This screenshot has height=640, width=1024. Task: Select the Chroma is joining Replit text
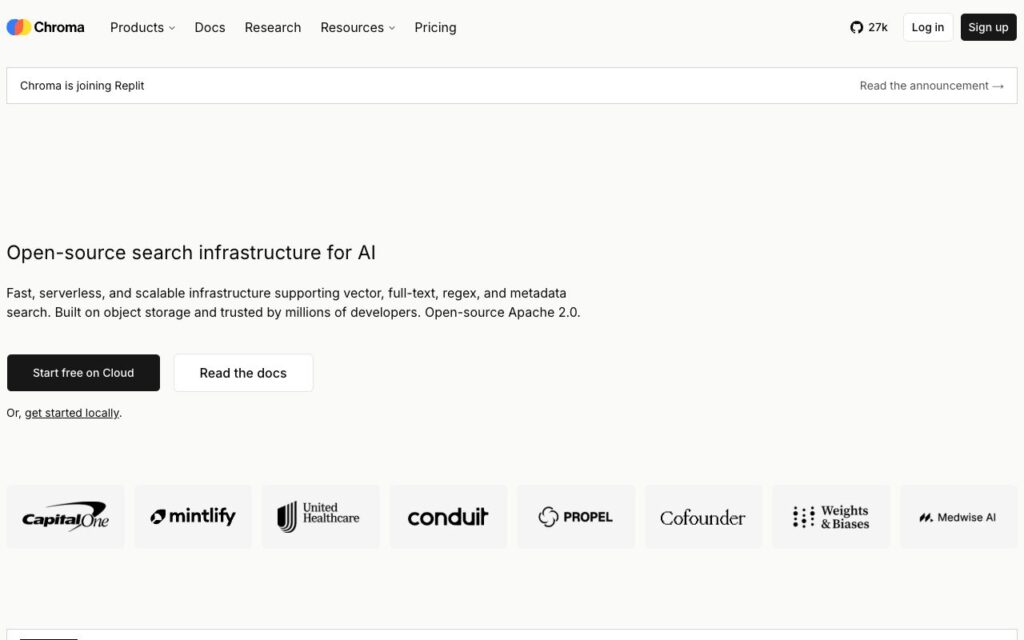coord(82,86)
